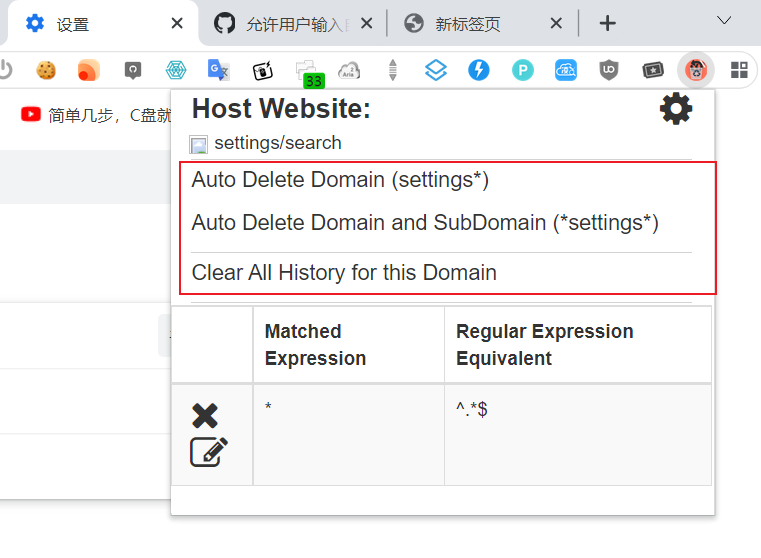Open the round P extension icon
This screenshot has height=558, width=761.
point(522,70)
